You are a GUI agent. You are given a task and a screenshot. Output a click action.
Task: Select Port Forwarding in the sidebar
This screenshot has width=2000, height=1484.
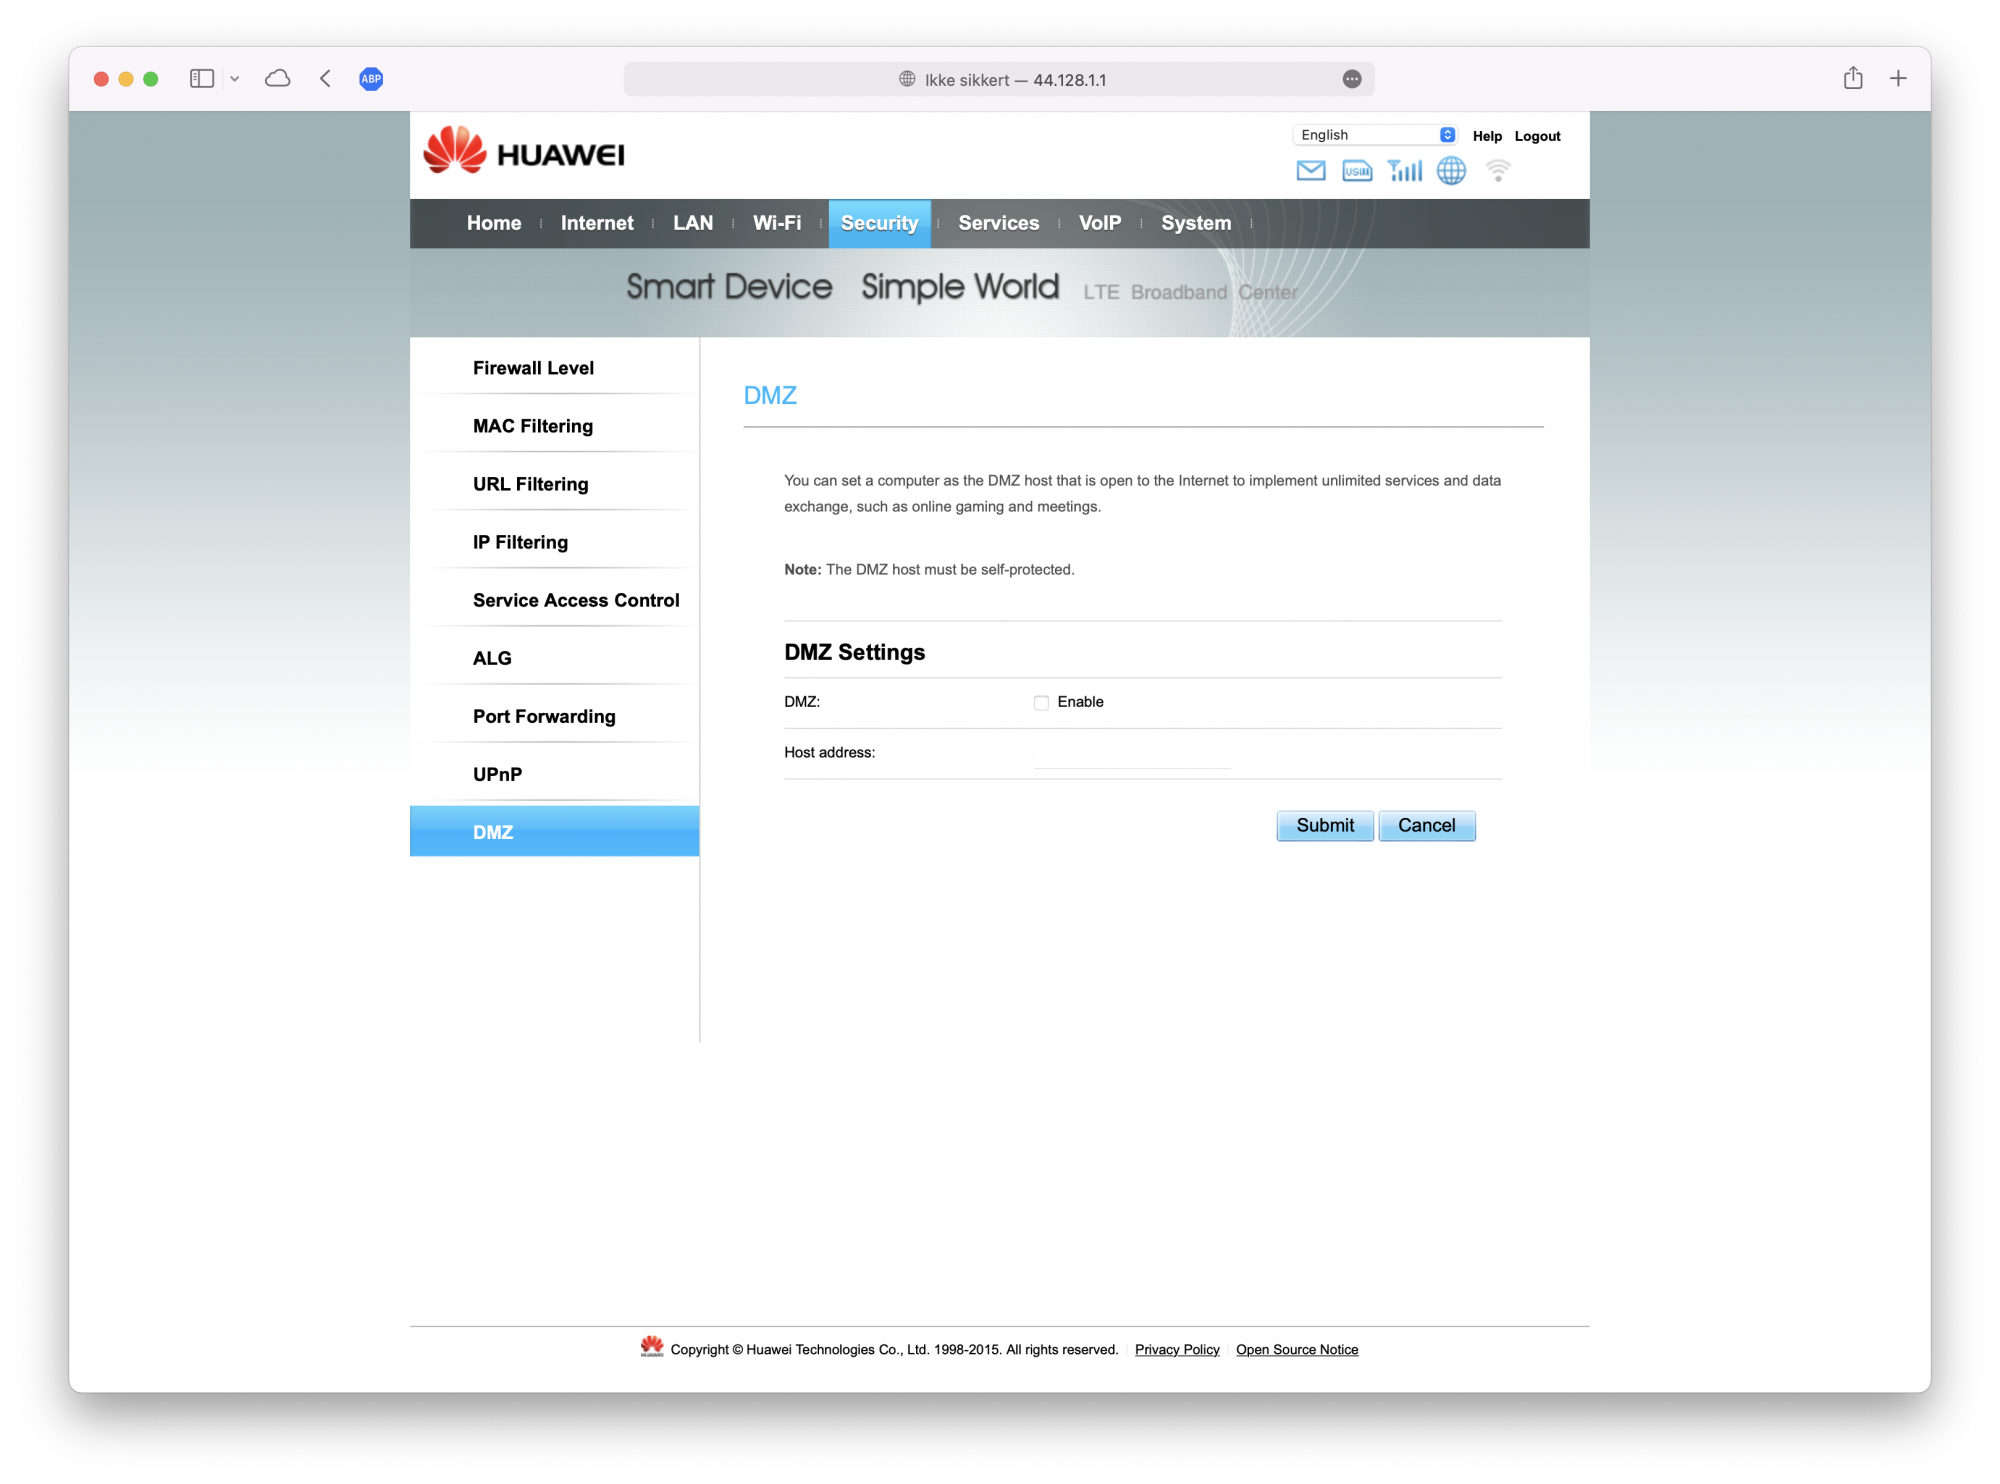pos(544,716)
